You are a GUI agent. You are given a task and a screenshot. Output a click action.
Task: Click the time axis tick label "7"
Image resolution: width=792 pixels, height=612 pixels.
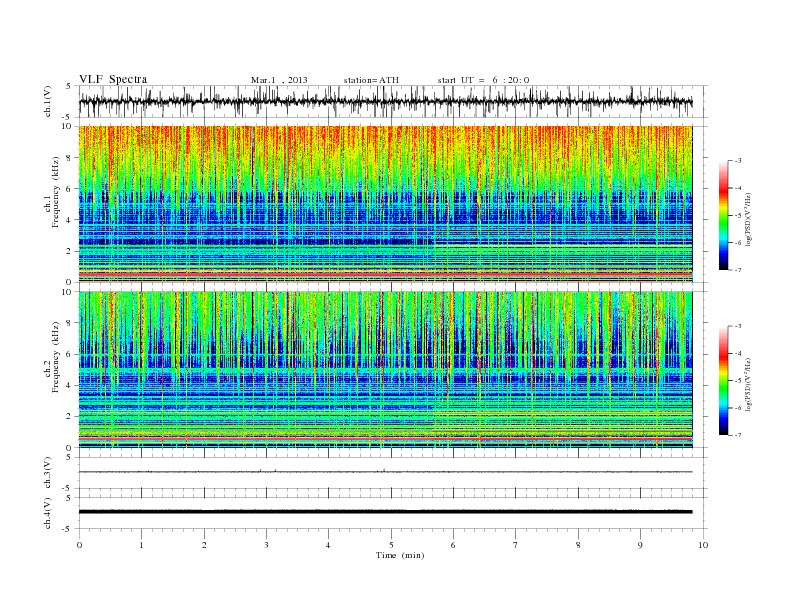pyautogui.click(x=516, y=545)
